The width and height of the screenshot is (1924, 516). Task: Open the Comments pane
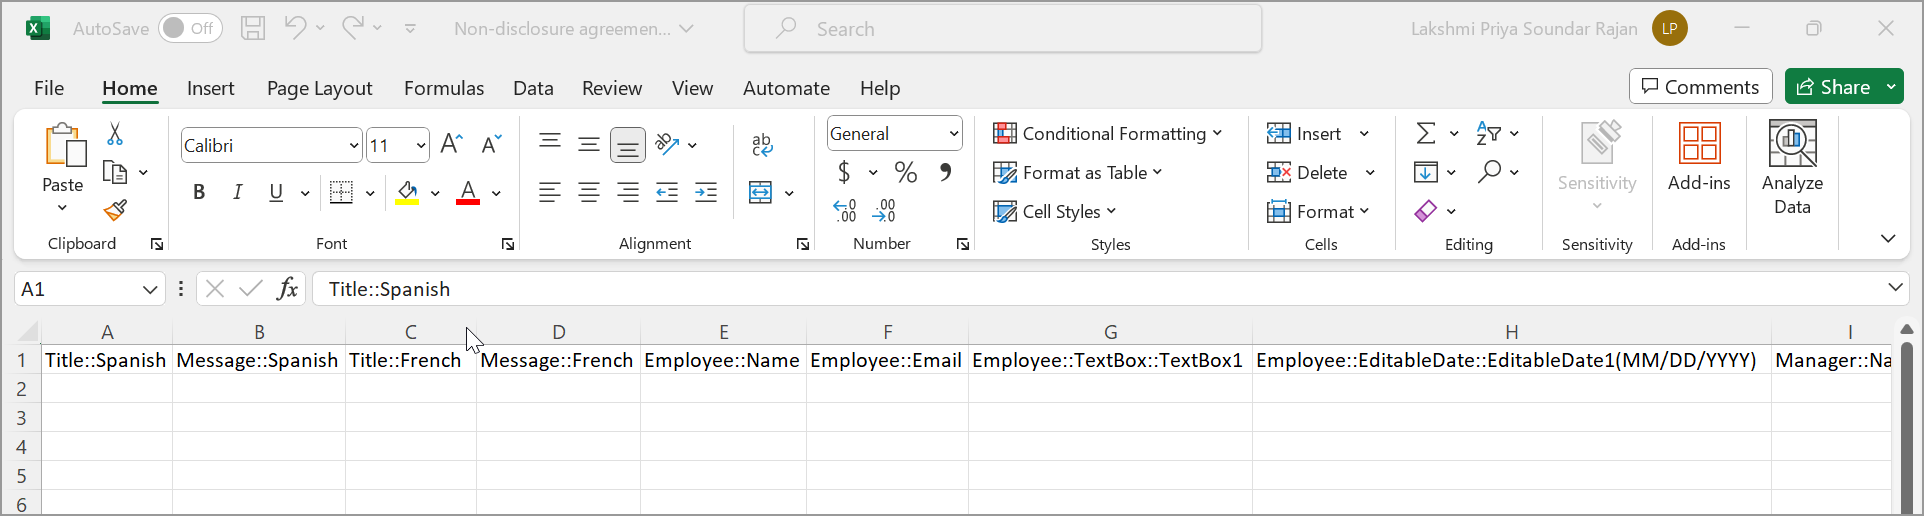point(1700,87)
